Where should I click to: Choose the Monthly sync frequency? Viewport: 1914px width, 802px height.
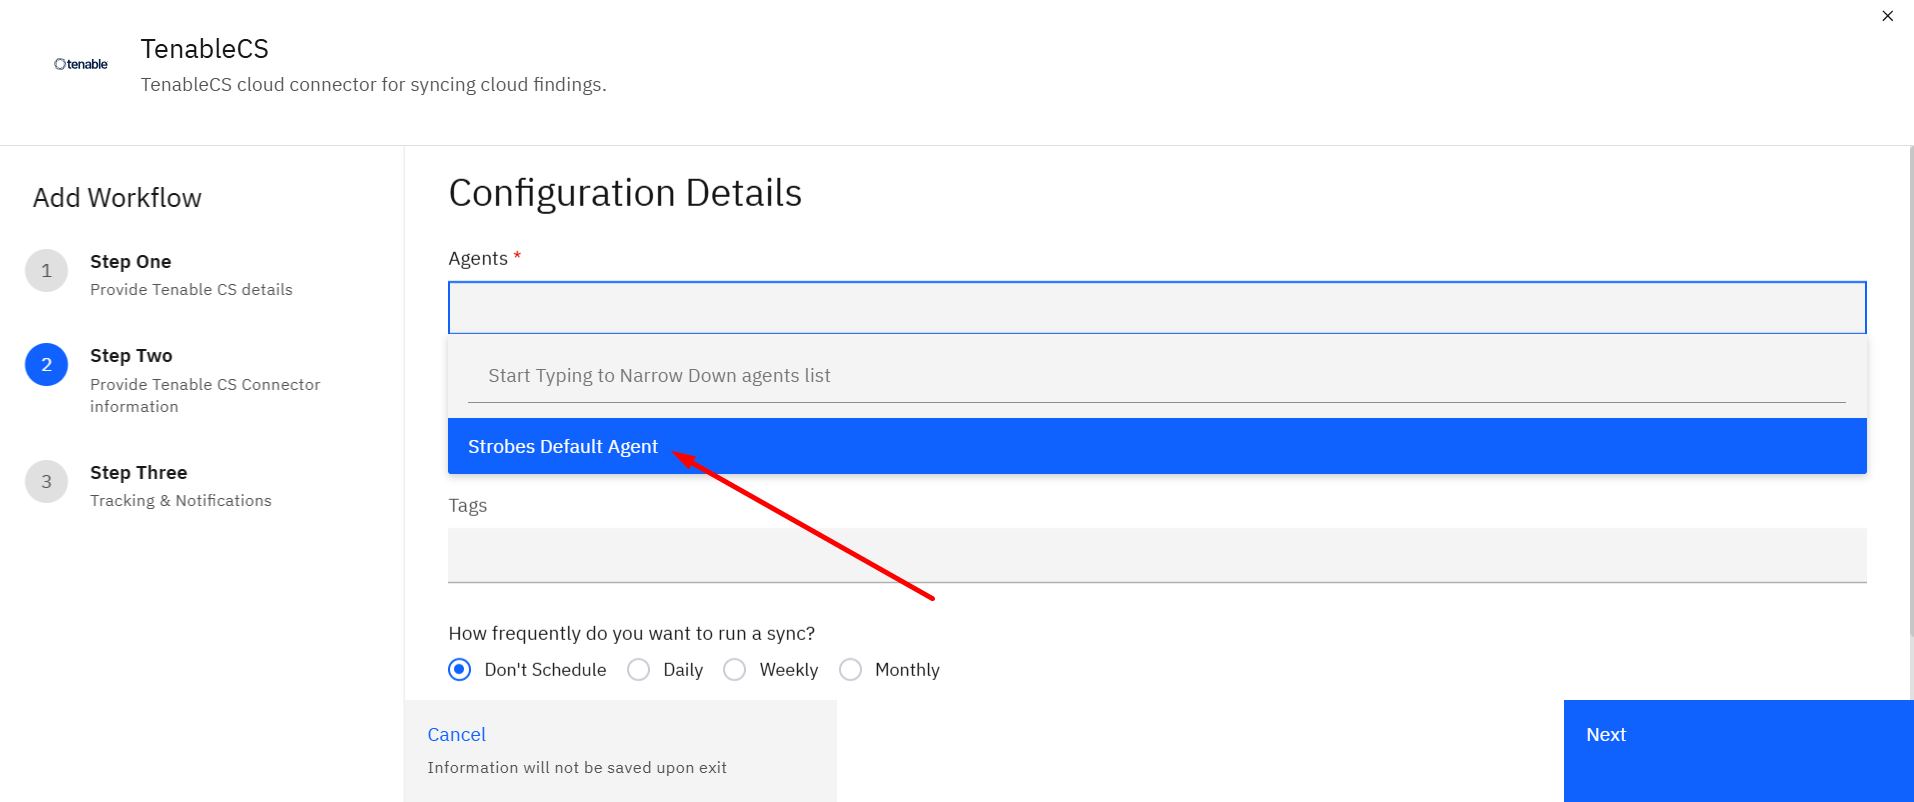click(x=851, y=670)
